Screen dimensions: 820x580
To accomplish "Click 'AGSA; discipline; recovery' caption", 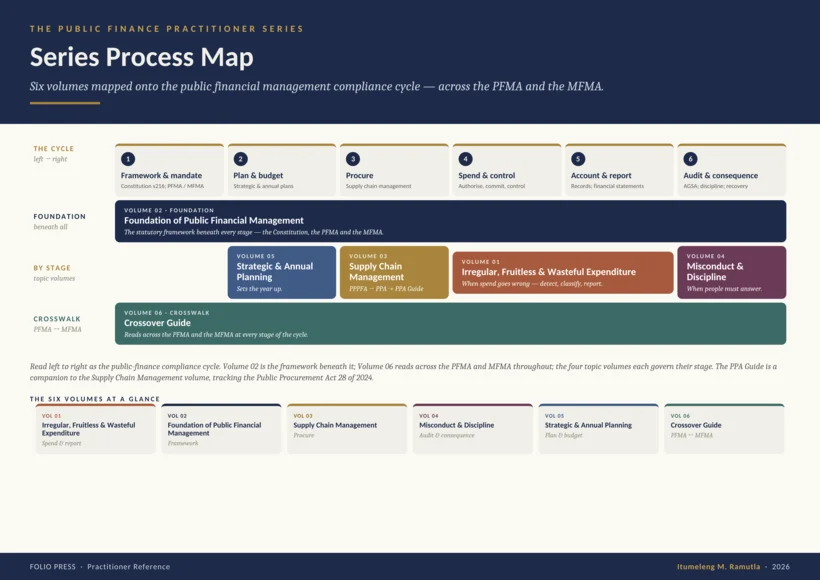I will (x=715, y=186).
